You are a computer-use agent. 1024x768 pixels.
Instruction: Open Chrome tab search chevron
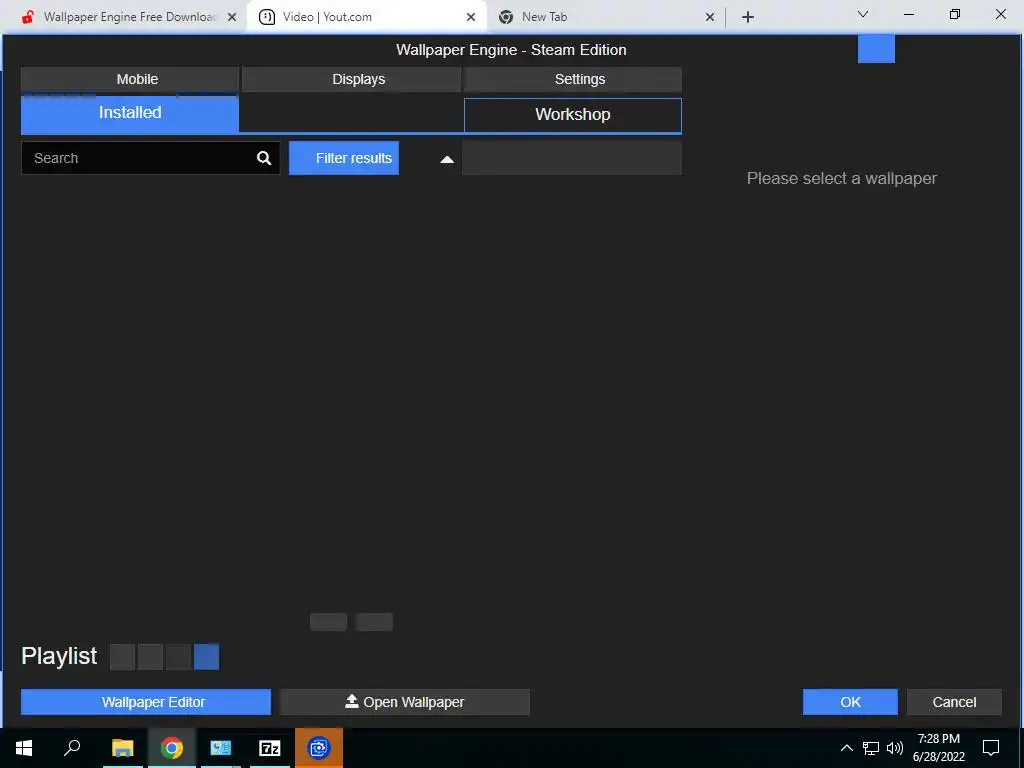click(863, 14)
